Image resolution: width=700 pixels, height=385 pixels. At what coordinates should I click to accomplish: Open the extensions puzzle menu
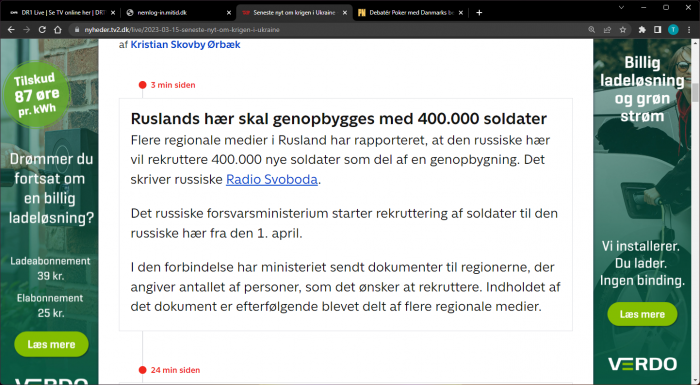pyautogui.click(x=642, y=30)
